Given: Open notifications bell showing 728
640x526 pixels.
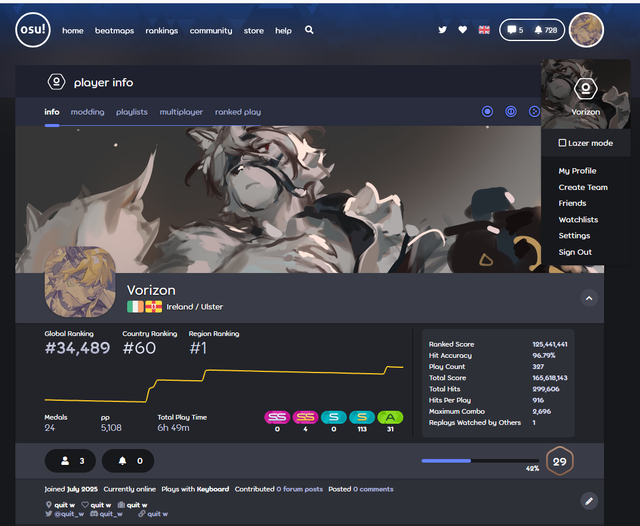Looking at the screenshot, I should [546, 30].
